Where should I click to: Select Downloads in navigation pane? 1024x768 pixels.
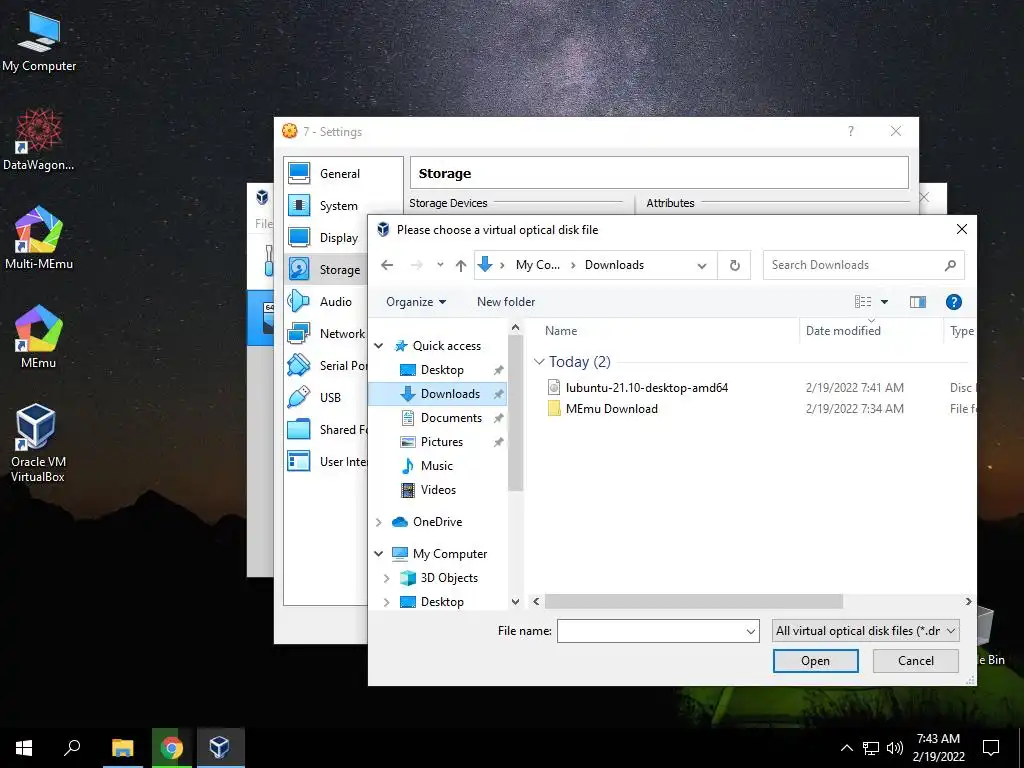click(x=451, y=394)
